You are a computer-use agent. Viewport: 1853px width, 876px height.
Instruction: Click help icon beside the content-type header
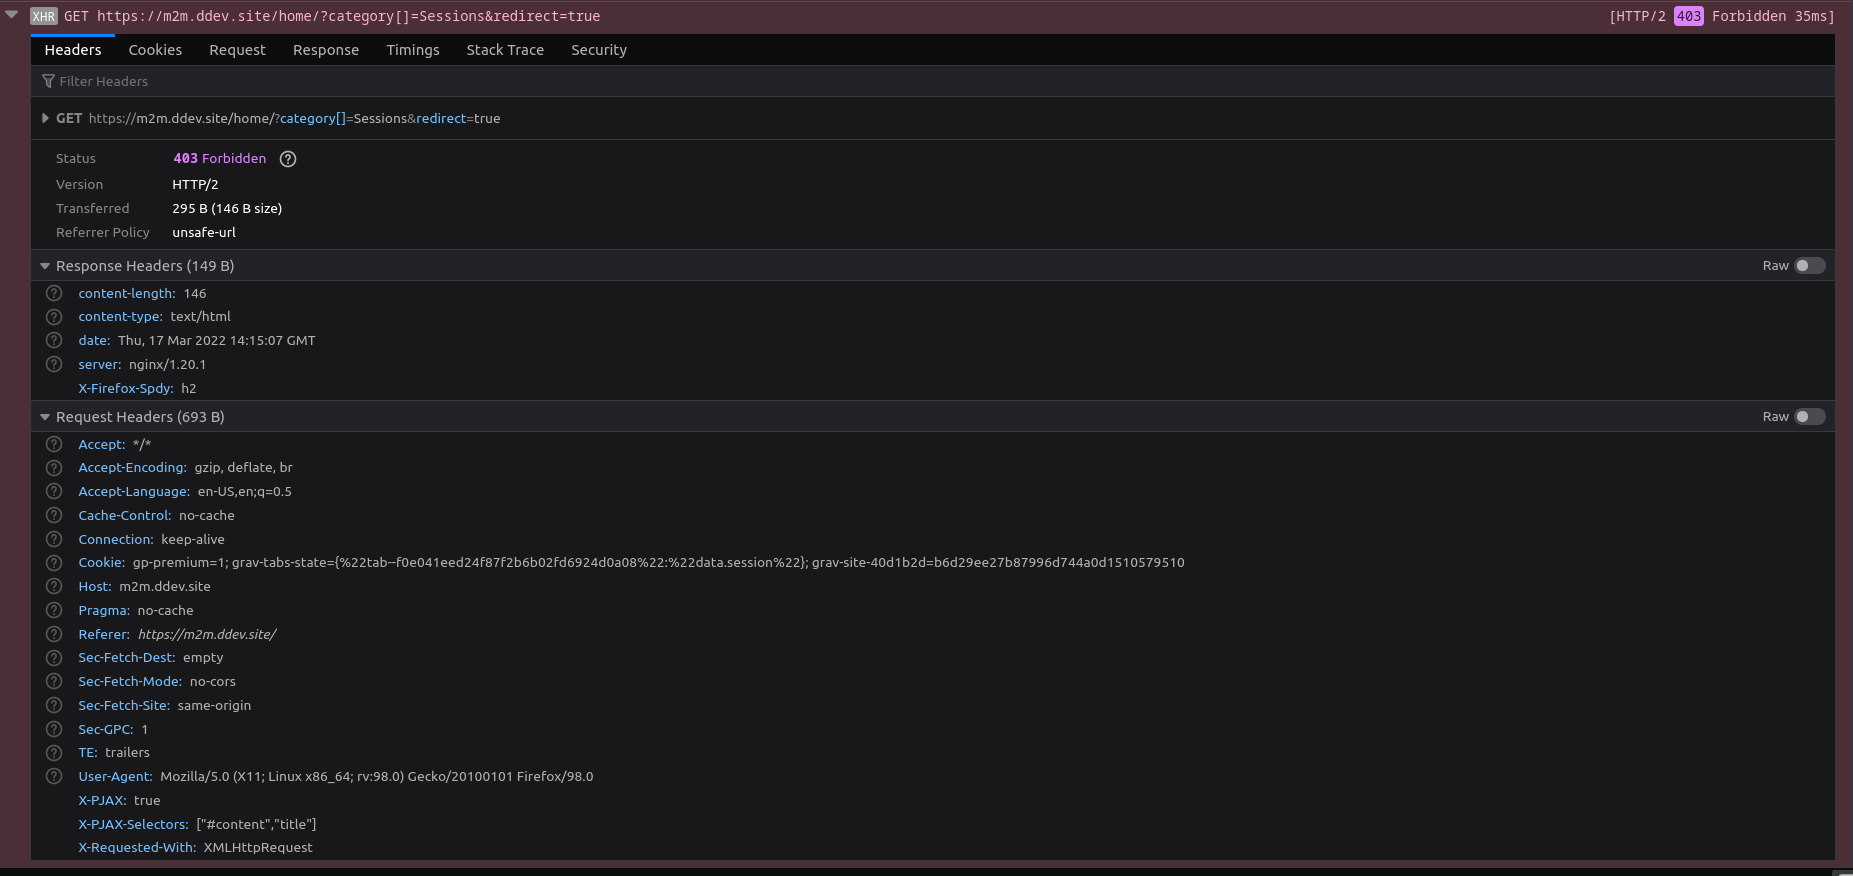[x=54, y=317]
